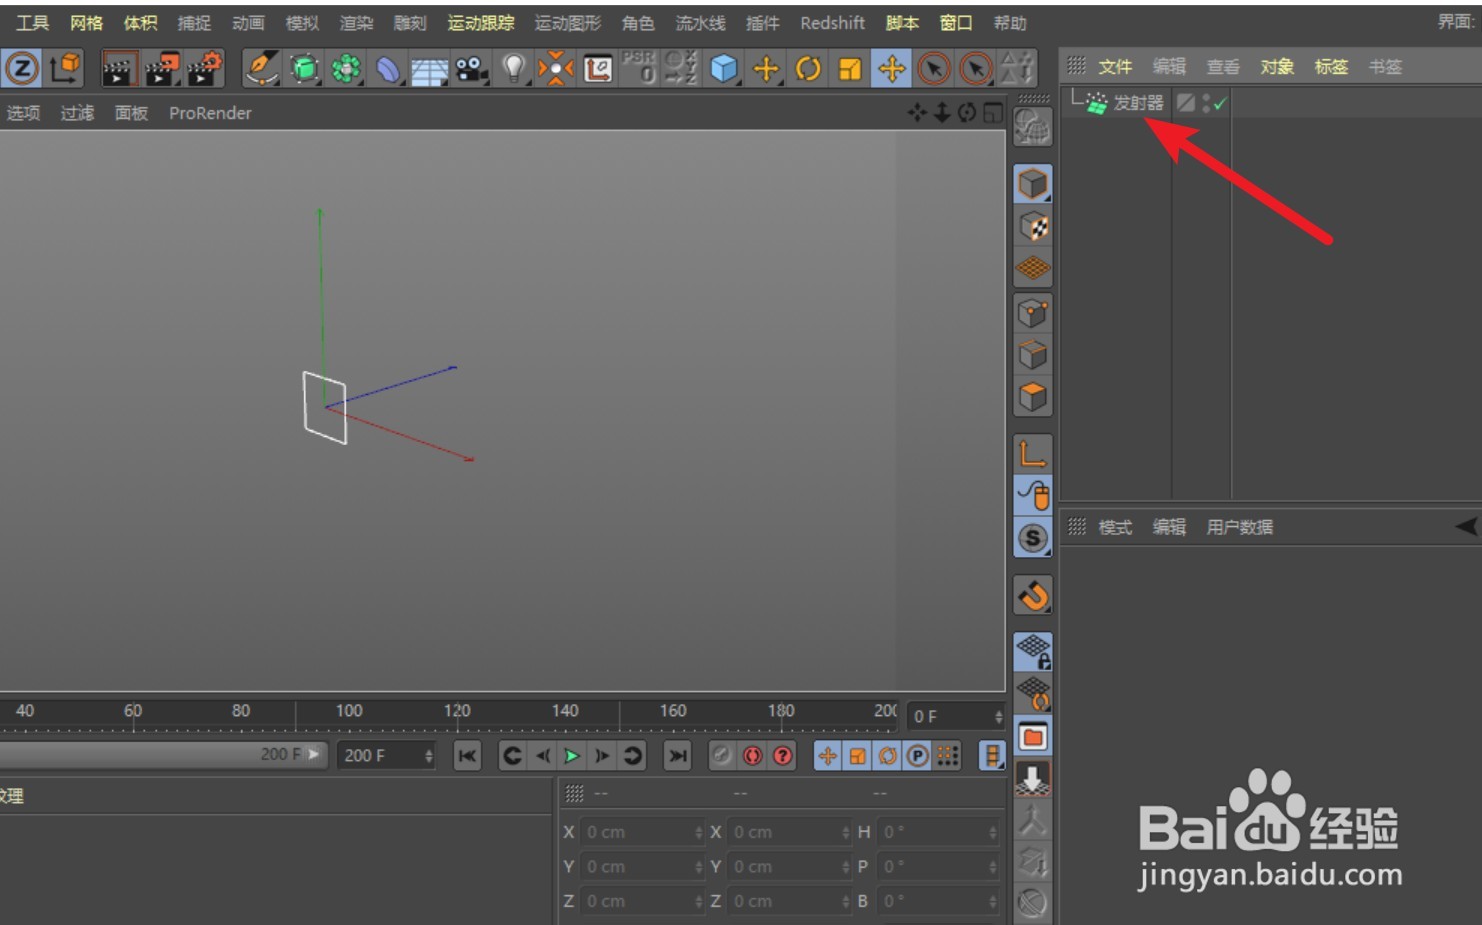This screenshot has width=1482, height=925.
Task: Open the 标签 menu in Object Manager
Action: [1331, 66]
